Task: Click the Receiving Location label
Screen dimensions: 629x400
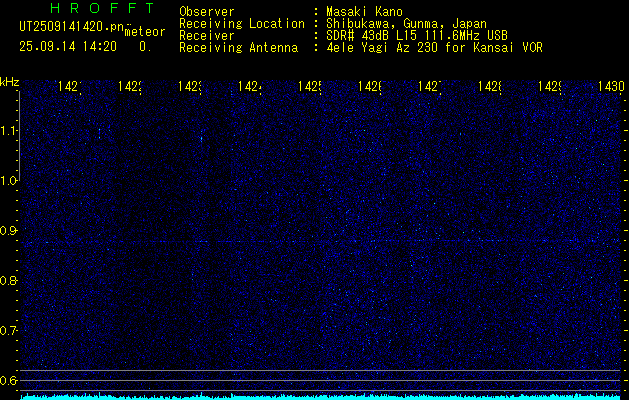Action: tap(242, 24)
